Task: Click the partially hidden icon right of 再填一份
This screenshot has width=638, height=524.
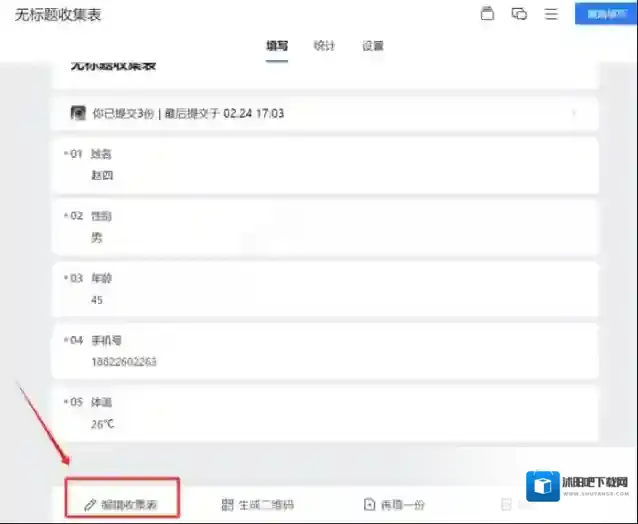Action: (x=506, y=505)
